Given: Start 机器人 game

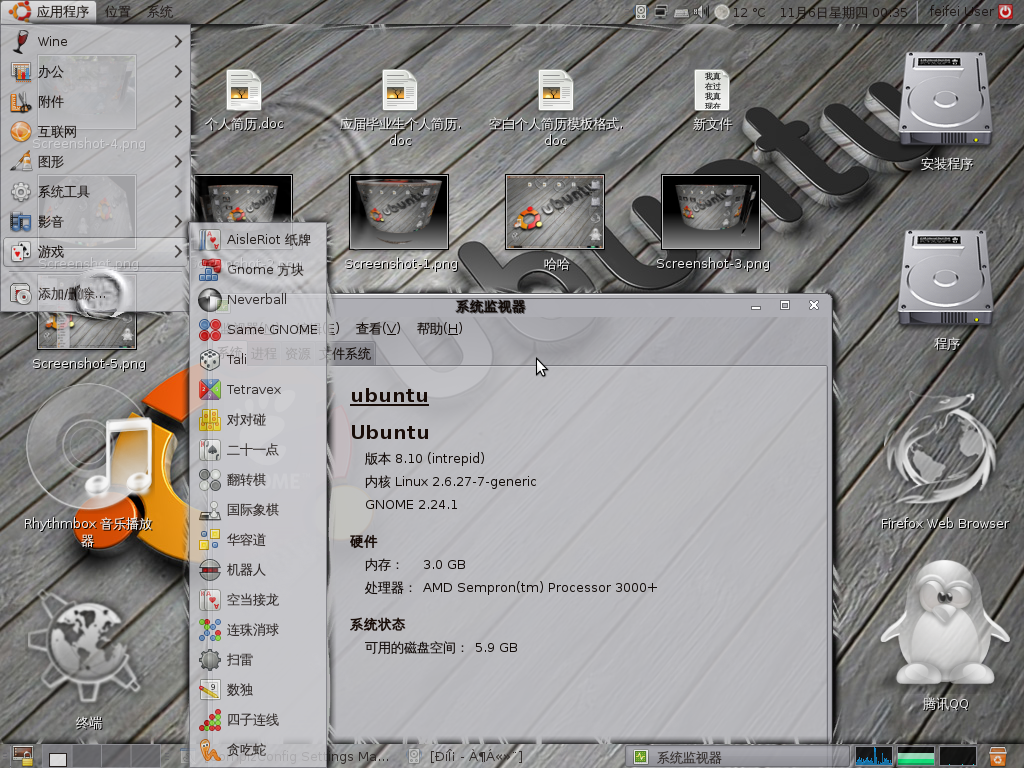Looking at the screenshot, I should pos(257,570).
